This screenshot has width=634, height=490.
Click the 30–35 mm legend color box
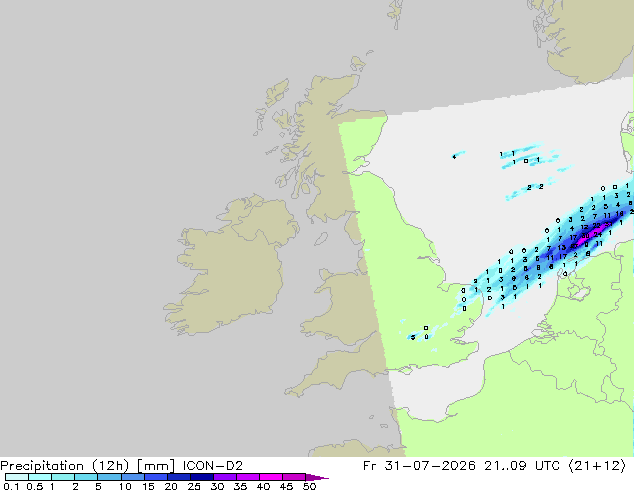coord(224,477)
